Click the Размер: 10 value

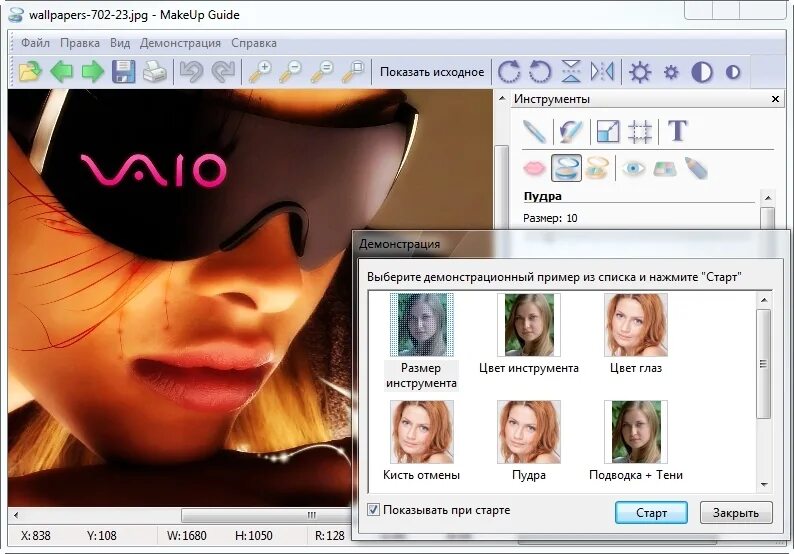(550, 218)
